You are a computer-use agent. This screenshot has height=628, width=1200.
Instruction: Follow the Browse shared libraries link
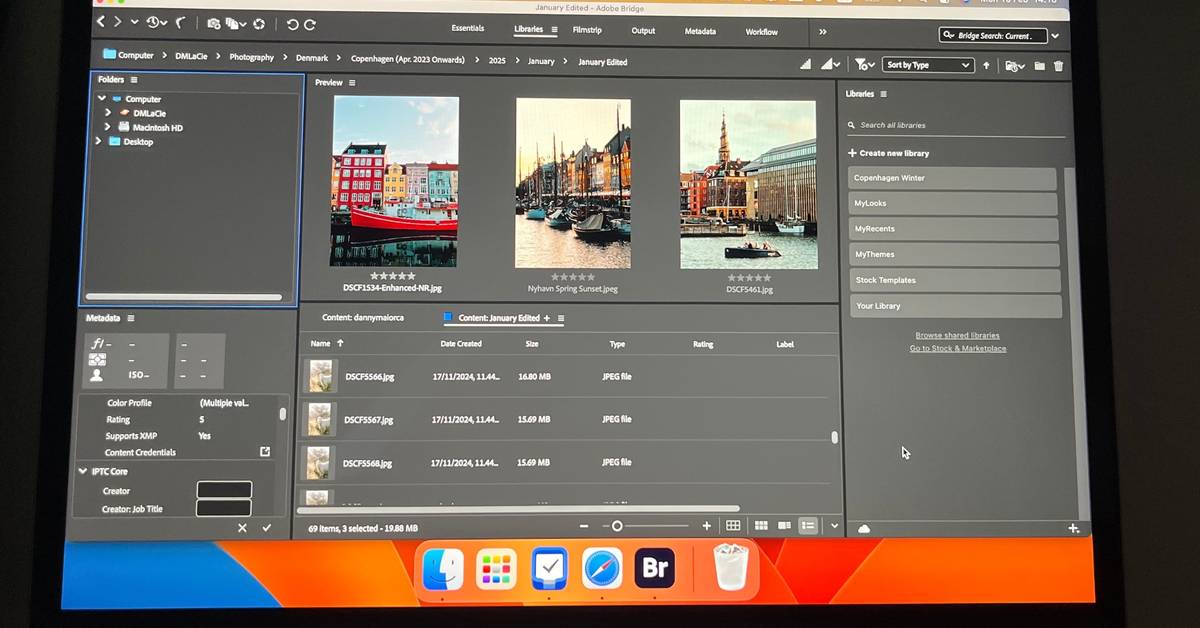[957, 336]
